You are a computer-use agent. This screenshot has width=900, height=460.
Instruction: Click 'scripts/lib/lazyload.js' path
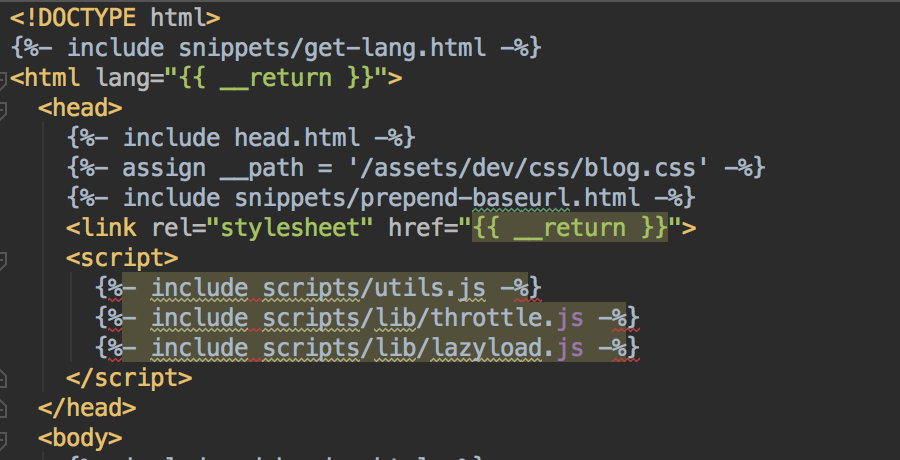coord(423,348)
